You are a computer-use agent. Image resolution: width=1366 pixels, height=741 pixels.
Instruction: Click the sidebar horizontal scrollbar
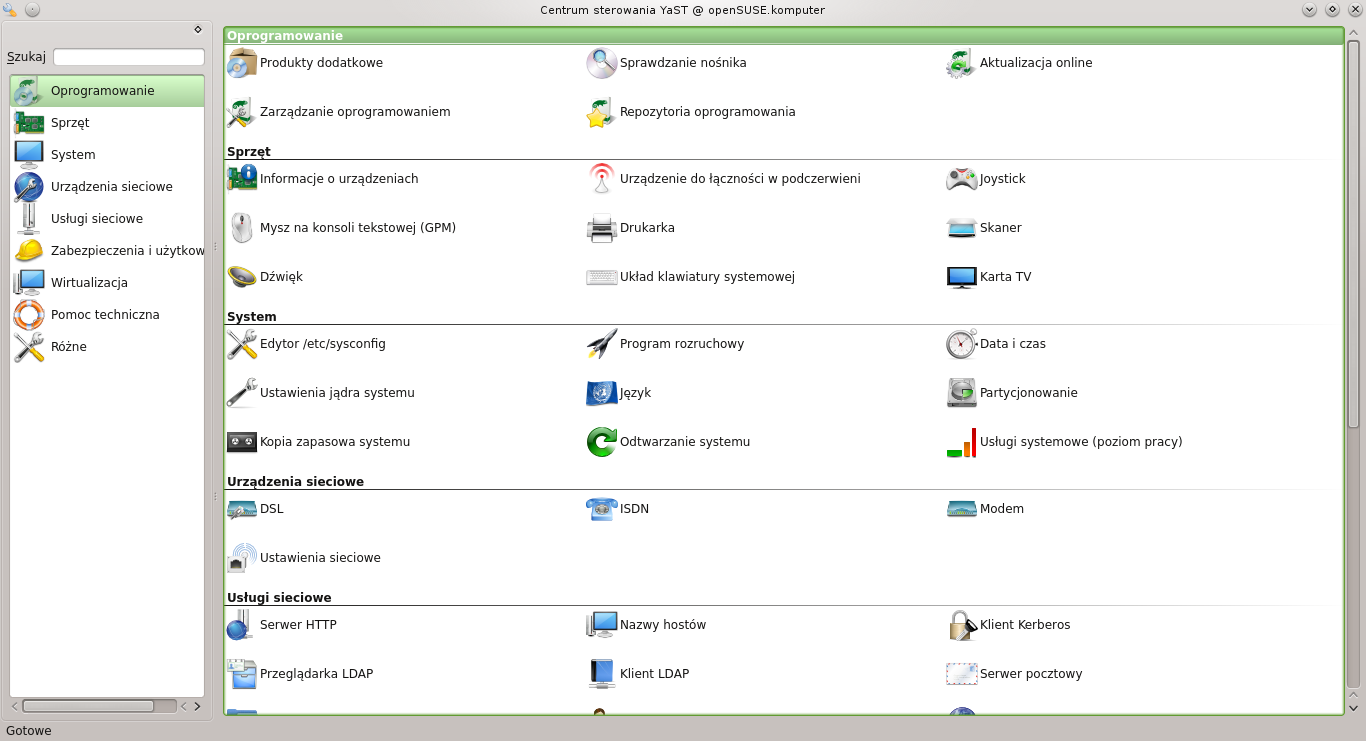pos(88,706)
